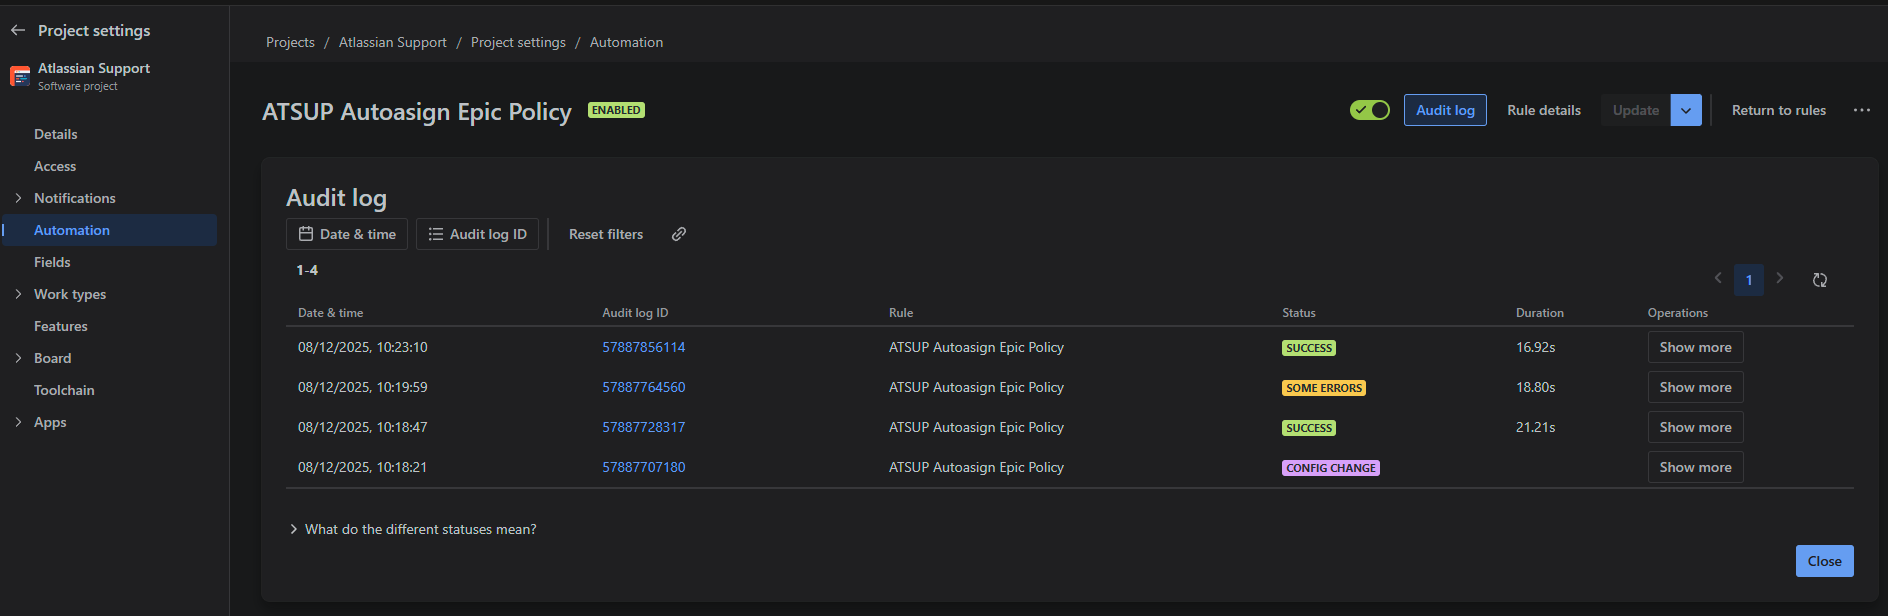The width and height of the screenshot is (1888, 616).
Task: Click the Update button
Action: pos(1636,110)
